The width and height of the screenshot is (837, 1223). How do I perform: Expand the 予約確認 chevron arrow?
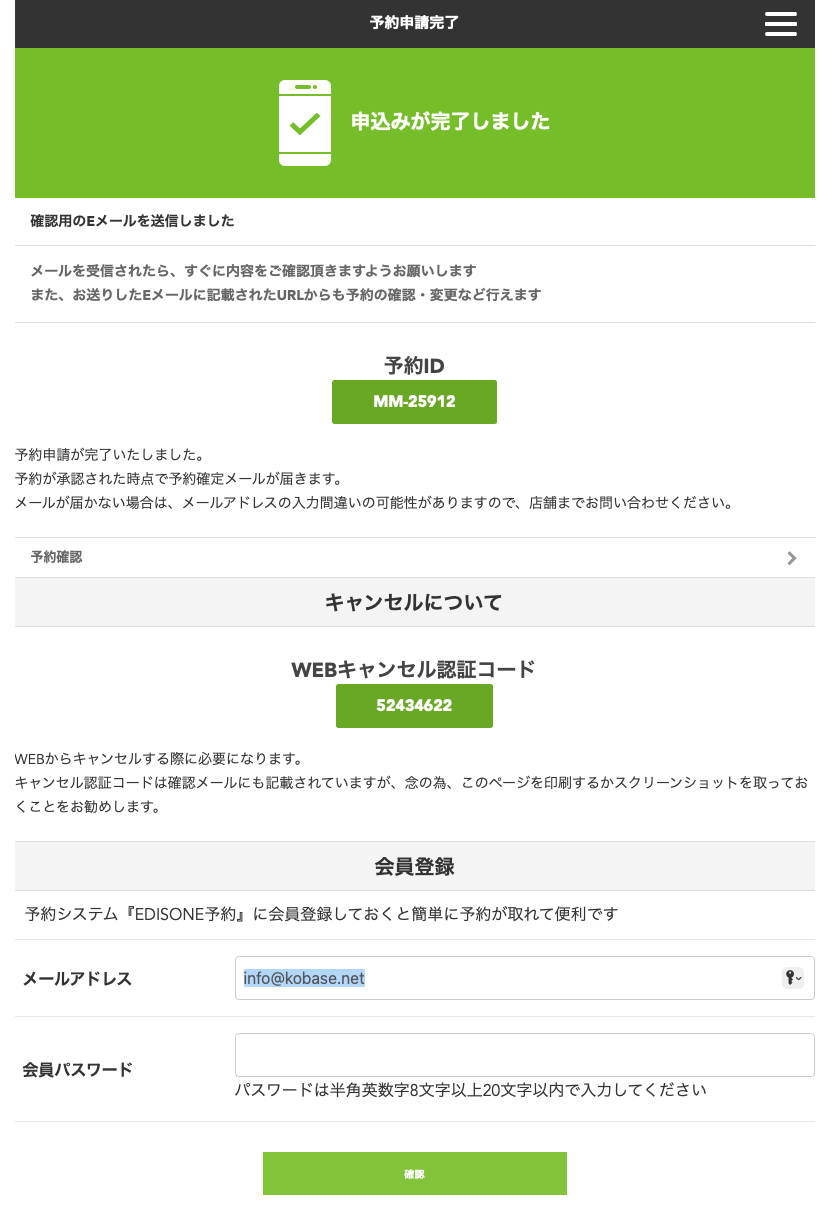(x=792, y=558)
